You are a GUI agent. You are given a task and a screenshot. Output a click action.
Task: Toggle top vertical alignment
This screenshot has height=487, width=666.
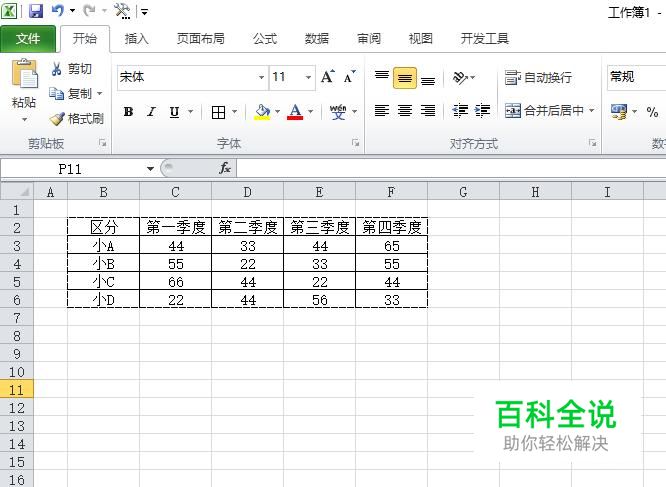382,77
